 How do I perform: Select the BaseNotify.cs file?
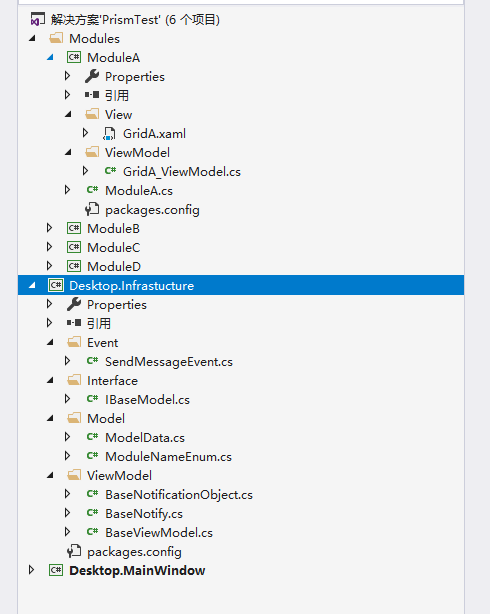[x=144, y=514]
